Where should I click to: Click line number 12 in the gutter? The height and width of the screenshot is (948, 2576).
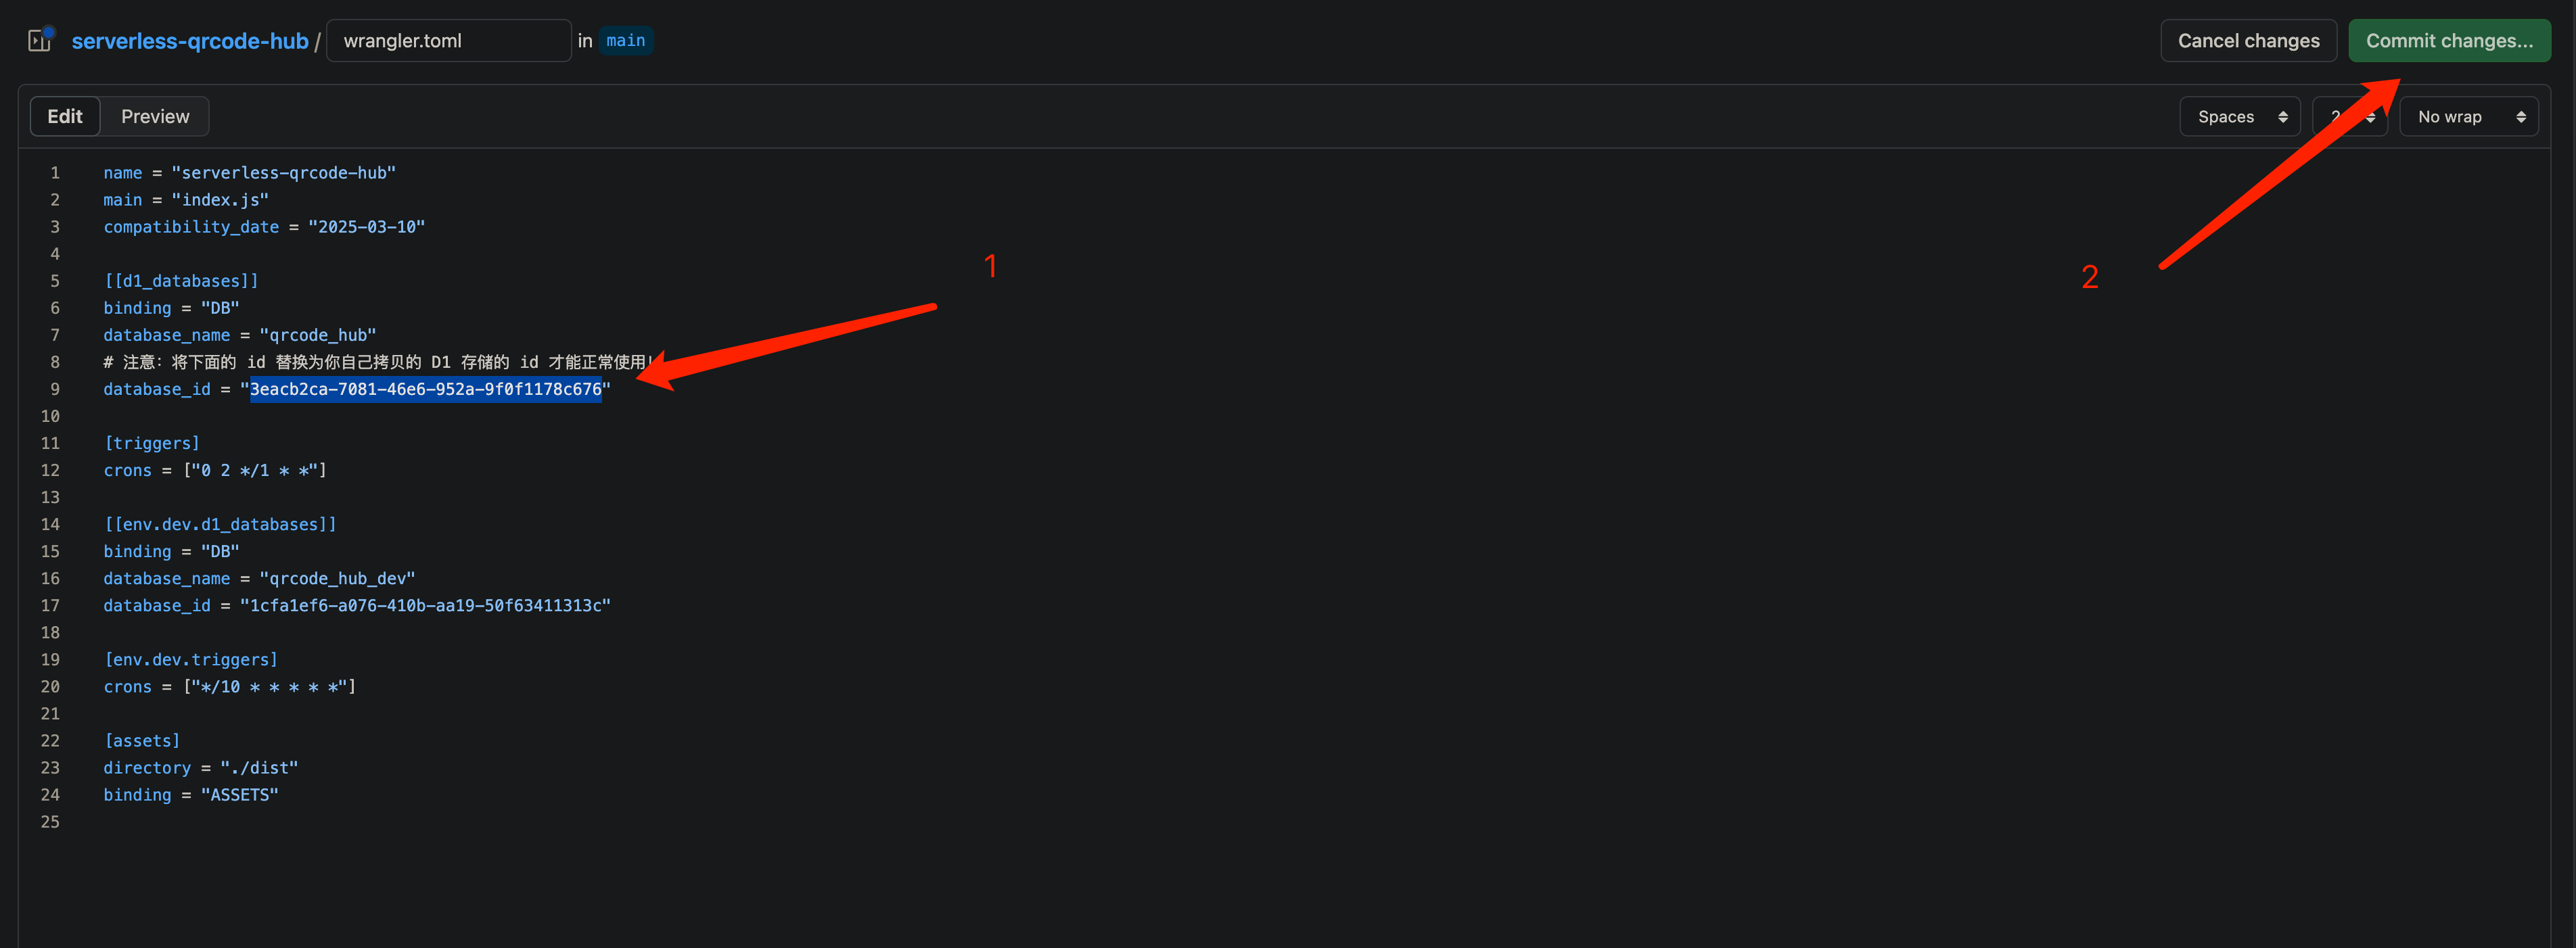(x=50, y=470)
